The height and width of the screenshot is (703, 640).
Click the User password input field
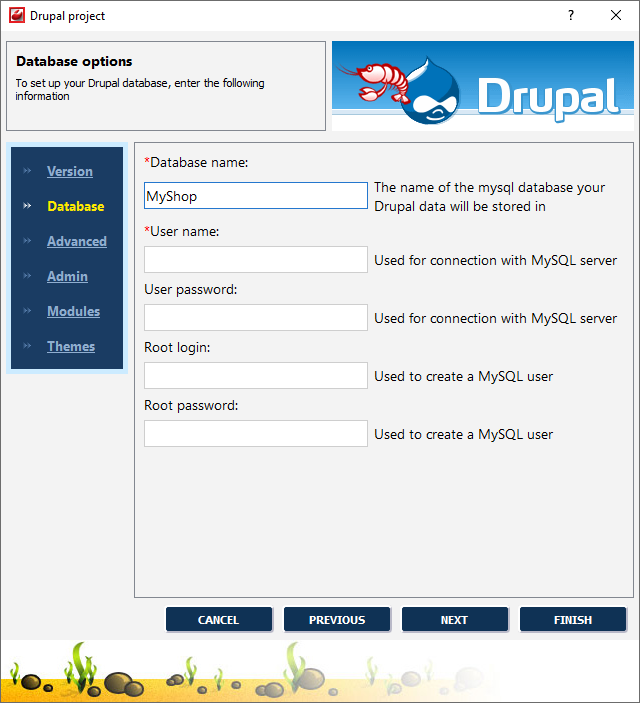tap(256, 317)
